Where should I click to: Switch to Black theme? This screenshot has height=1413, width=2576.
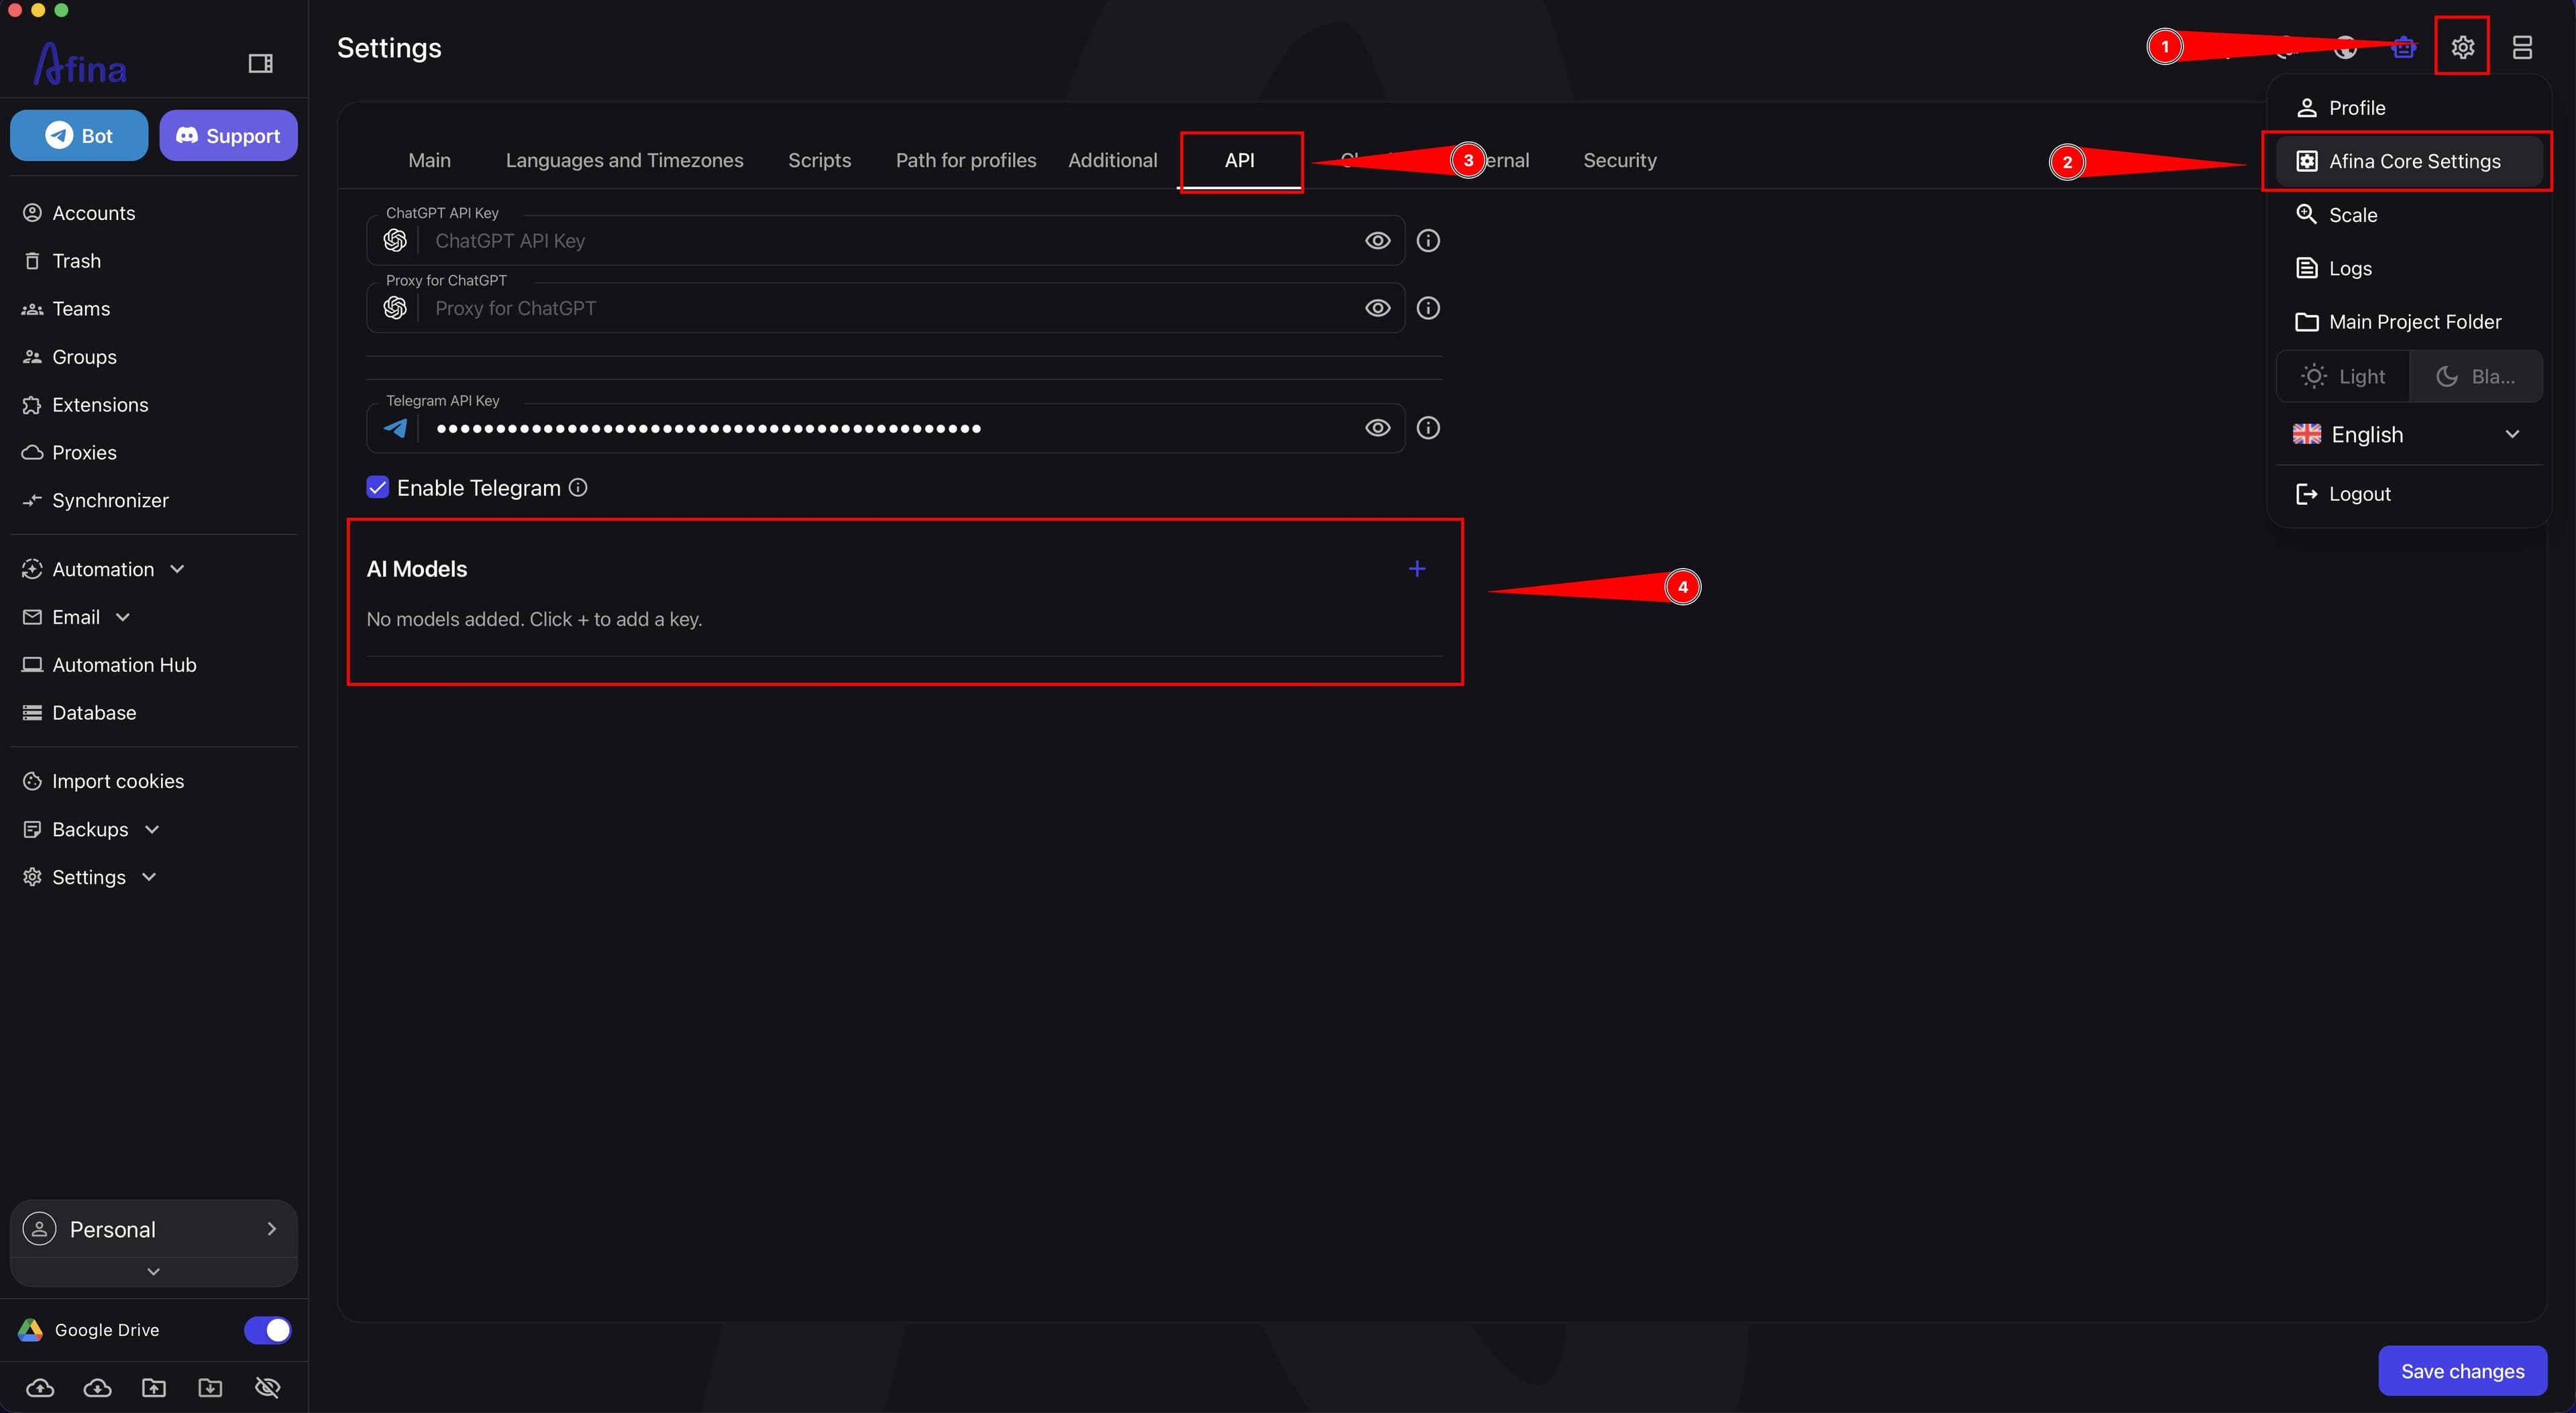(x=2475, y=377)
